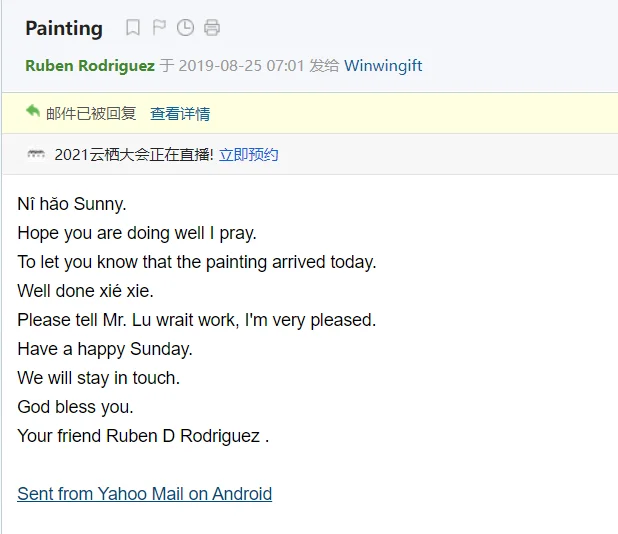Click the sentence mentioning Mr. Lu

pos(196,320)
